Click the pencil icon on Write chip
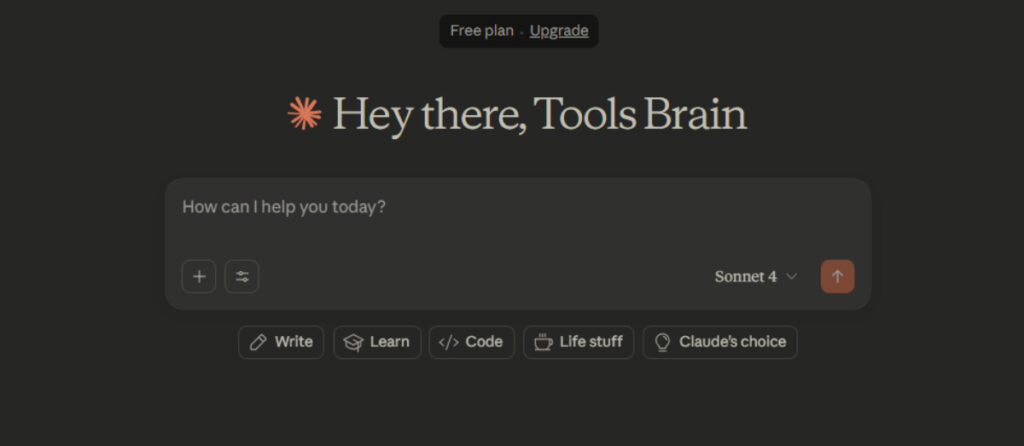1024x446 pixels. point(258,342)
